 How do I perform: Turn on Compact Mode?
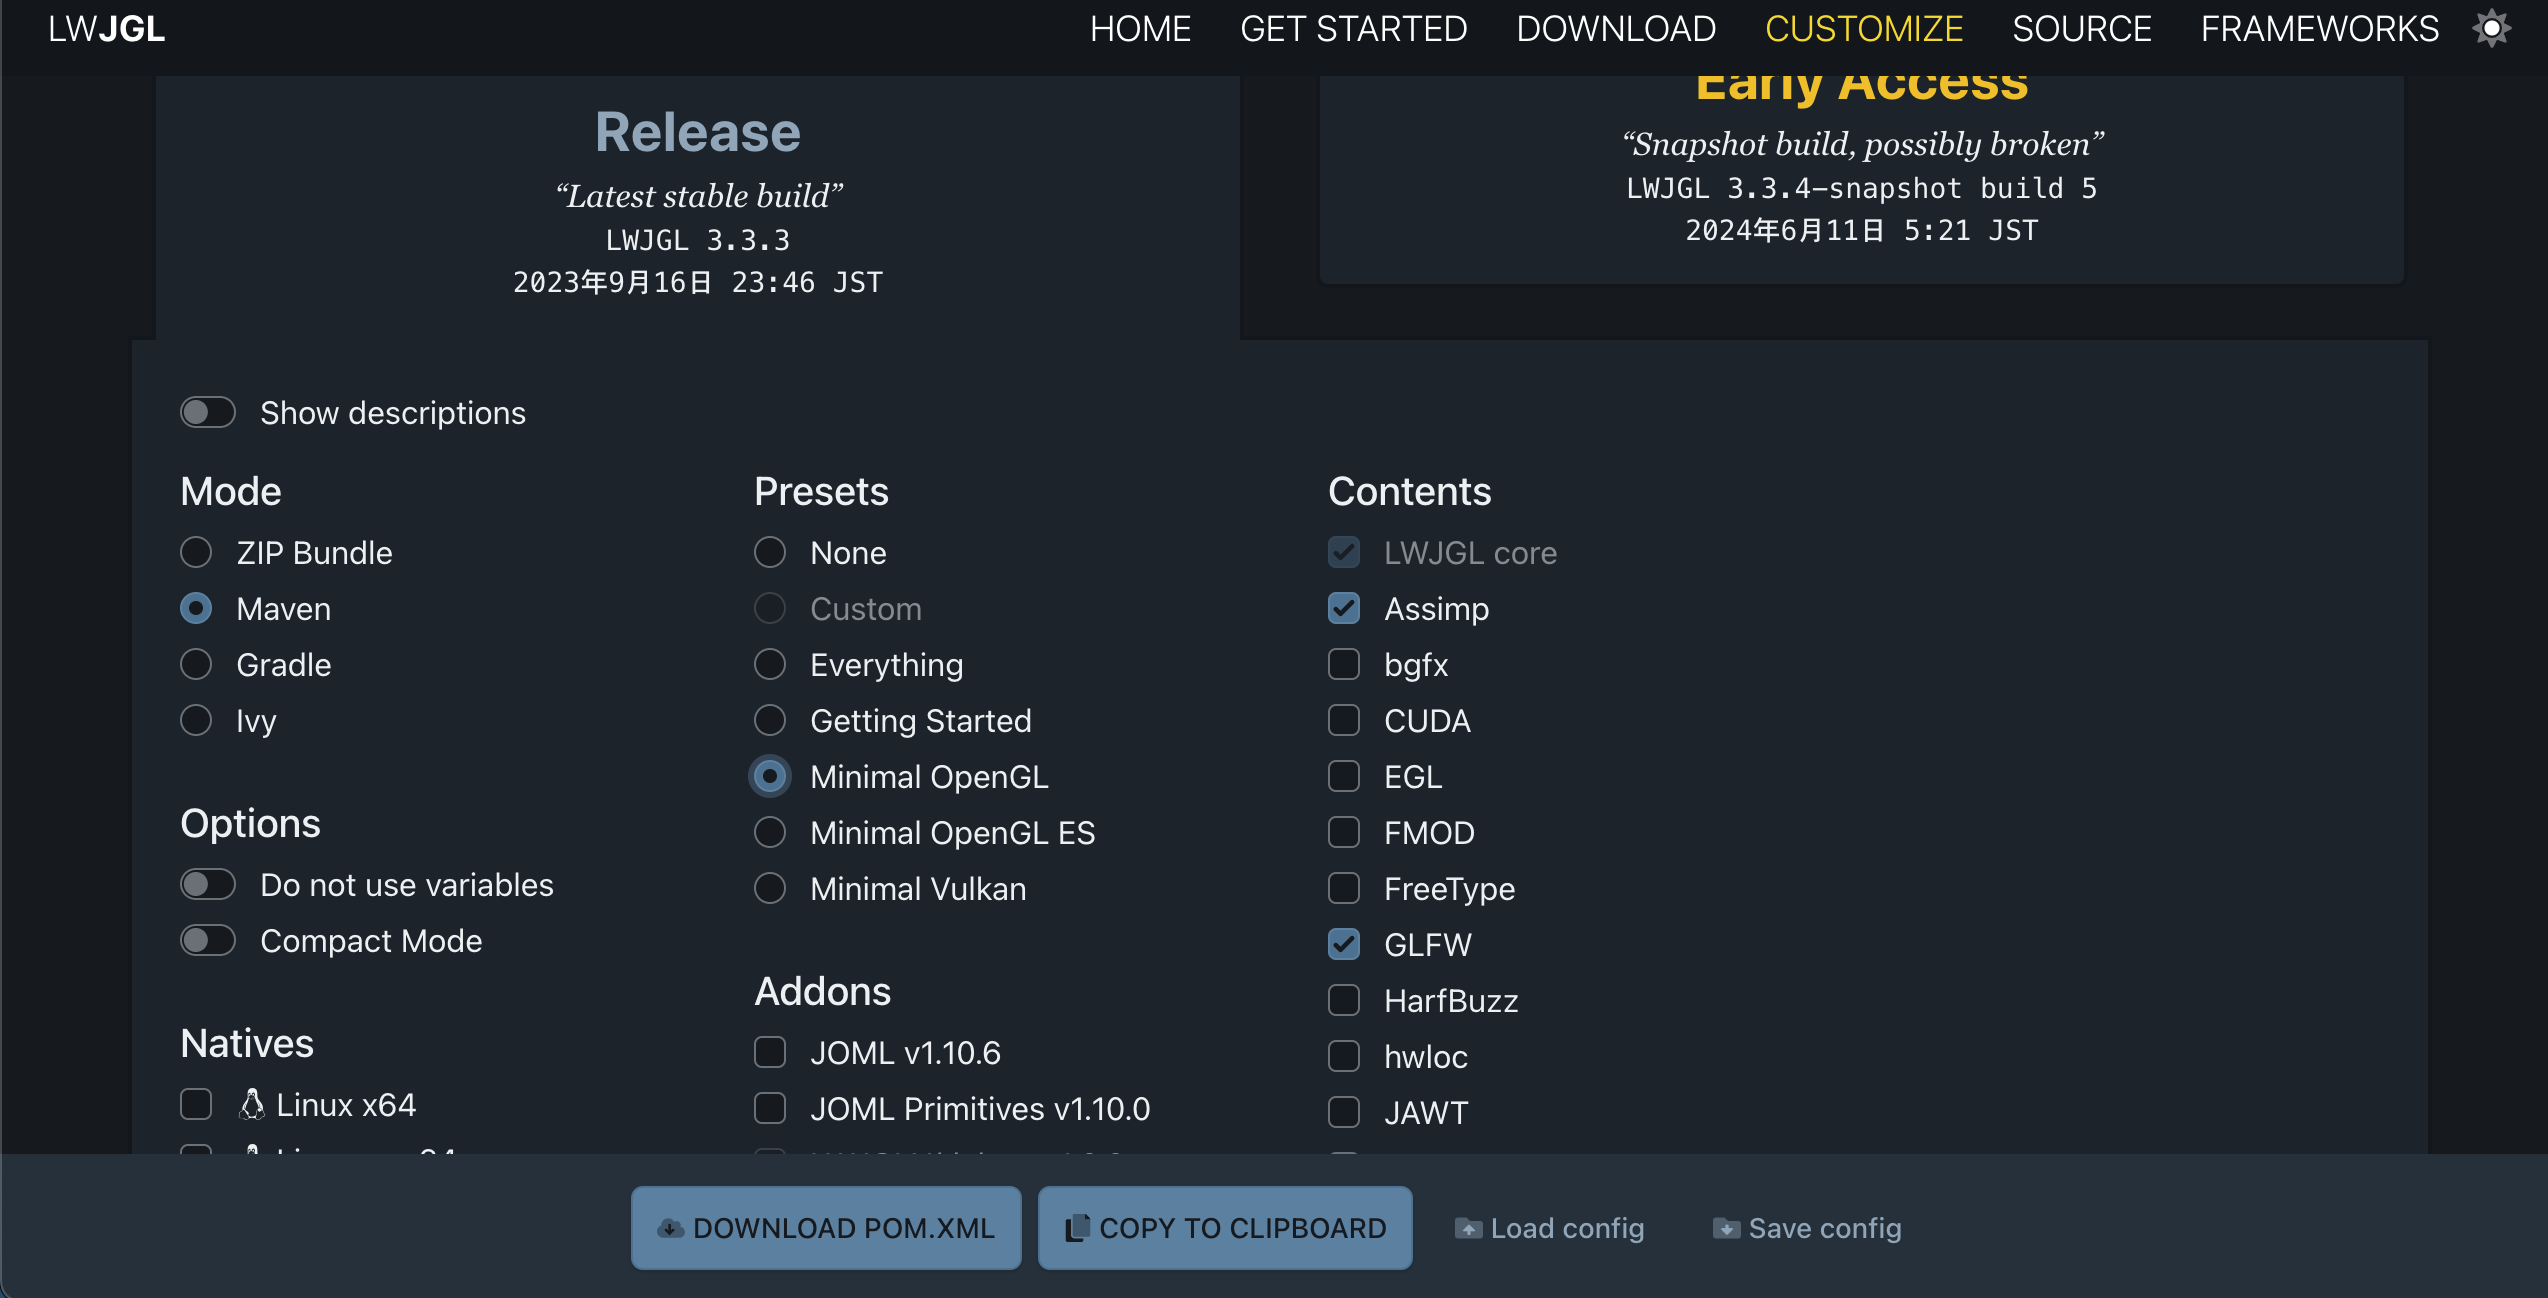point(208,941)
